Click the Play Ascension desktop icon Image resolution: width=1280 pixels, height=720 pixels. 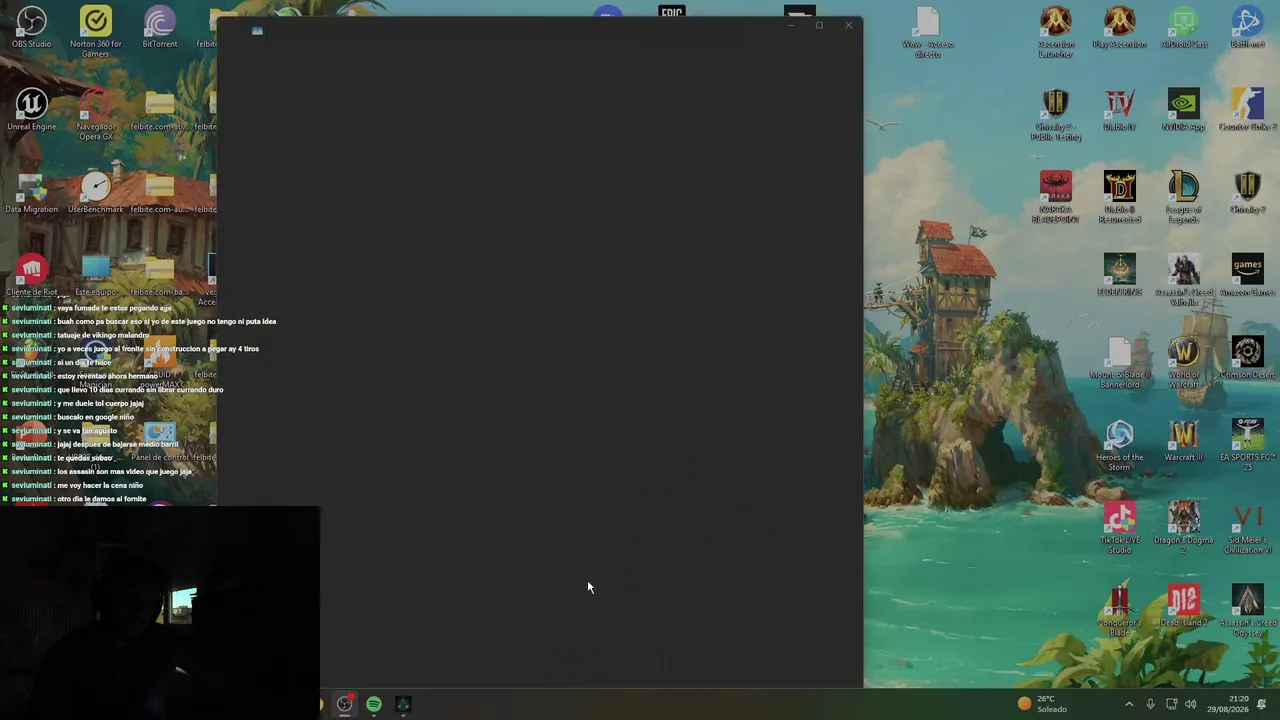click(1120, 27)
